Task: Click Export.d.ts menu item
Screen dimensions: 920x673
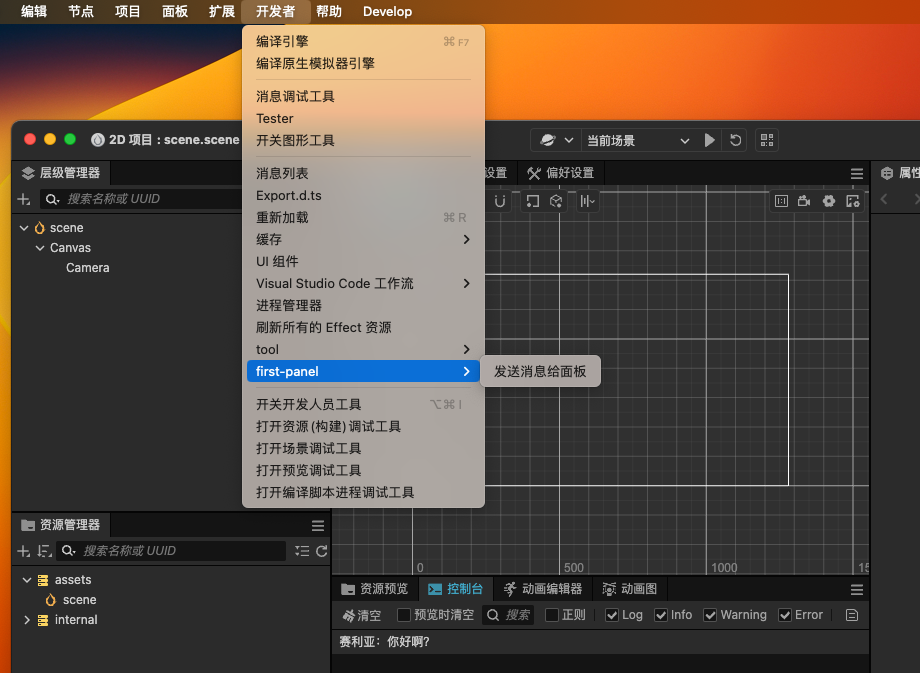Action: [x=363, y=195]
